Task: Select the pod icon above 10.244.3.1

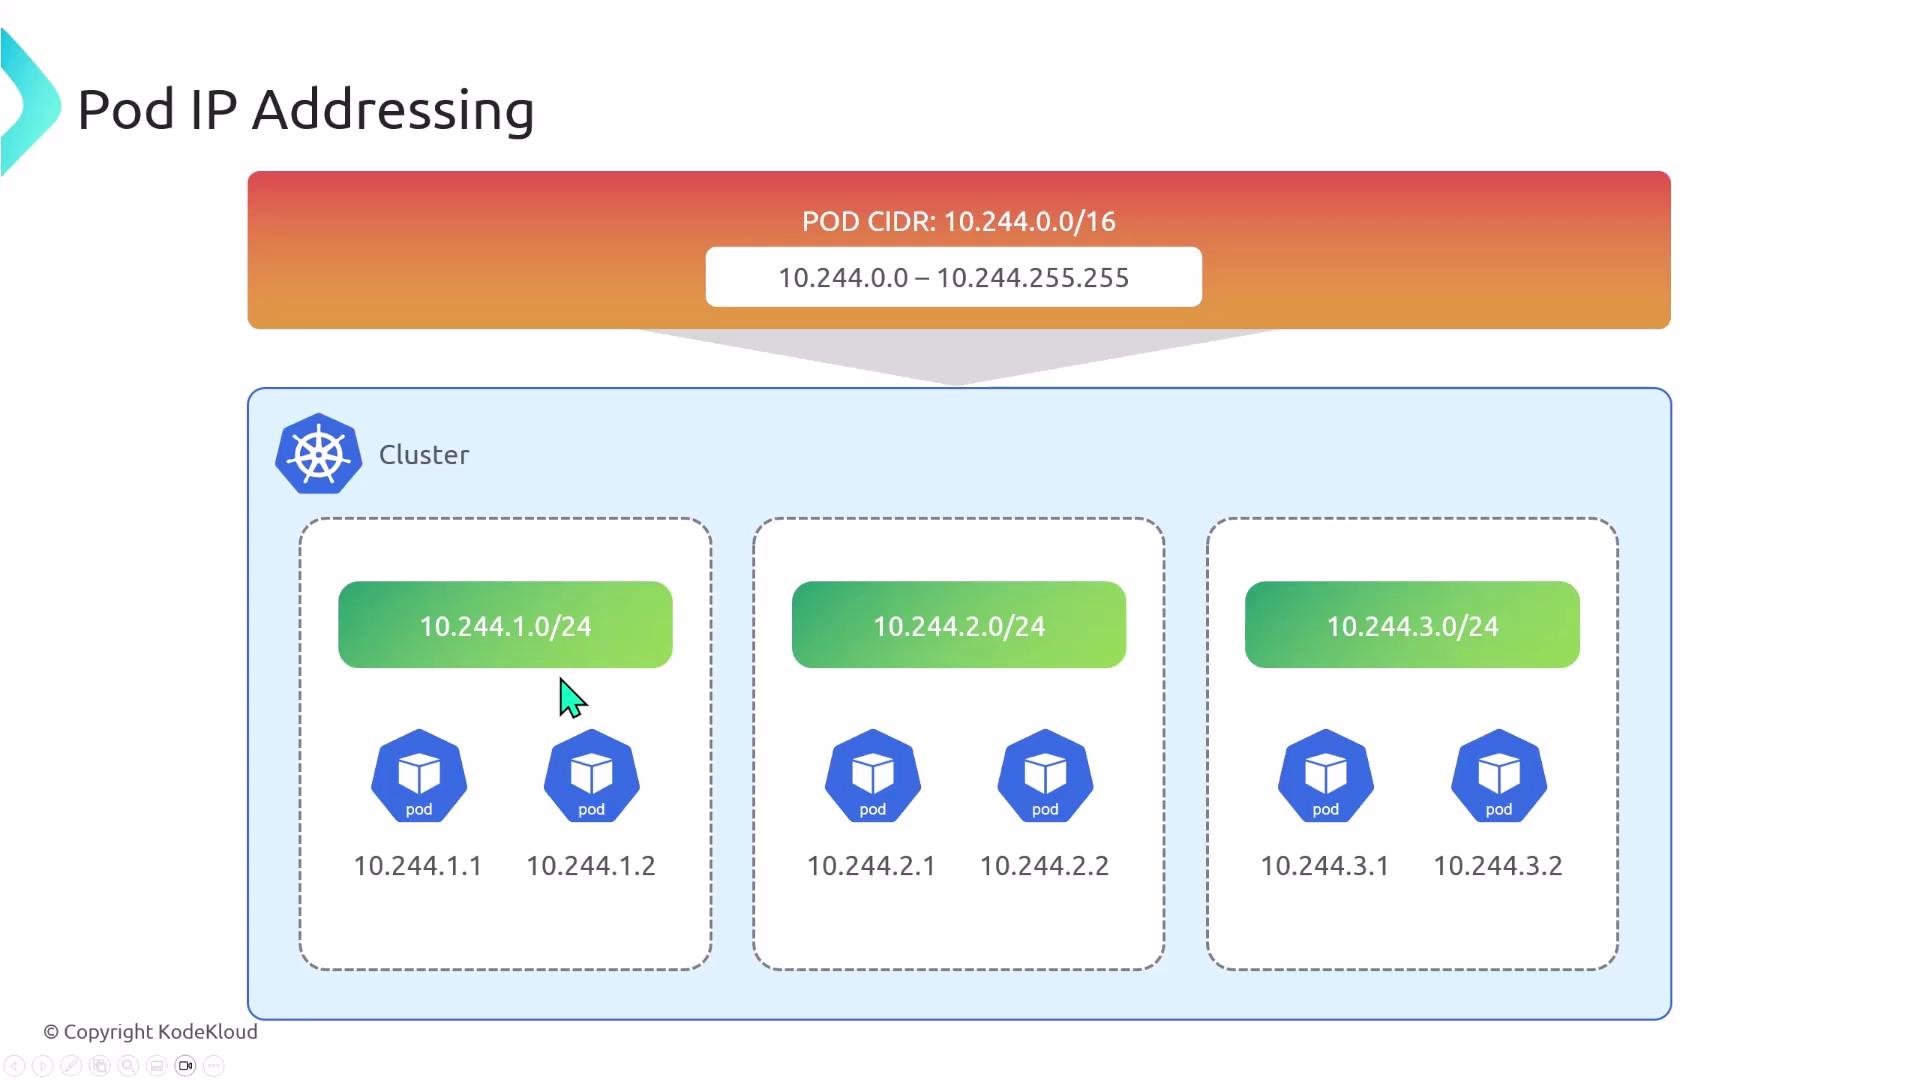Action: click(x=1326, y=777)
